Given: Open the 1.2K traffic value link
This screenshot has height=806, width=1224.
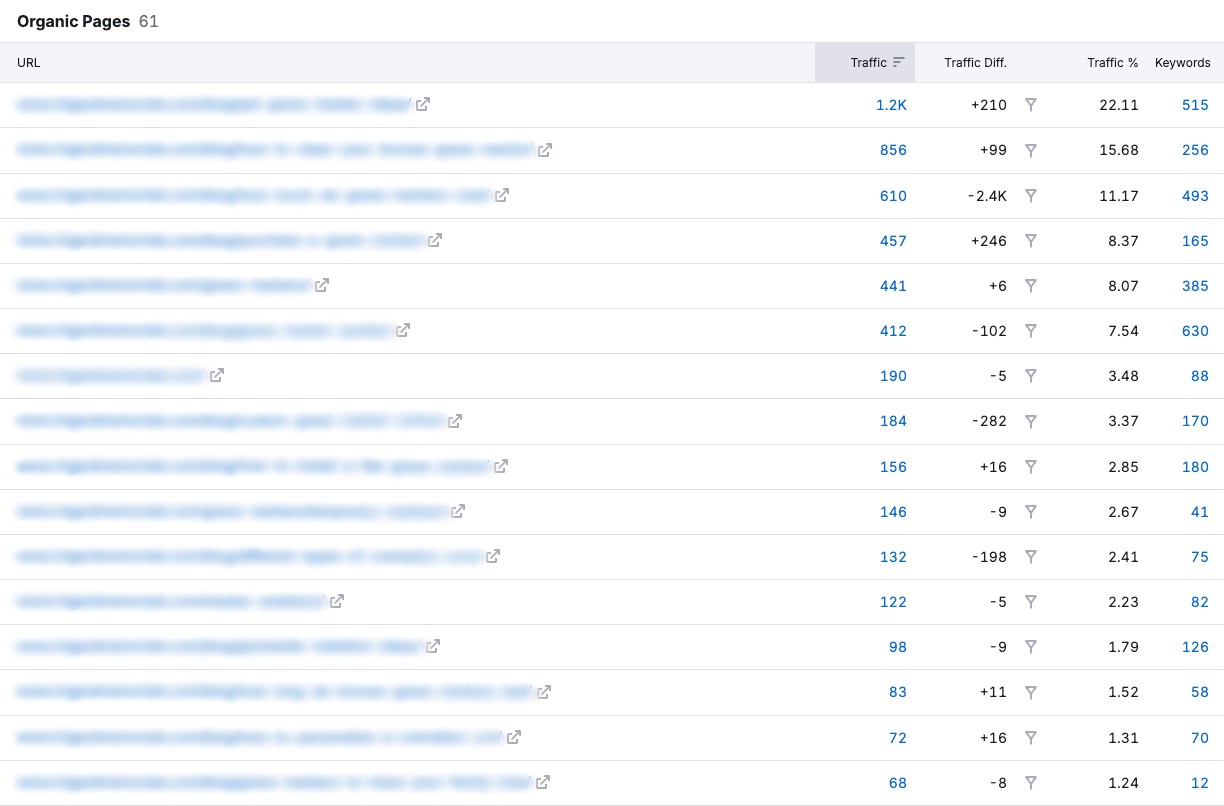Looking at the screenshot, I should 891,105.
